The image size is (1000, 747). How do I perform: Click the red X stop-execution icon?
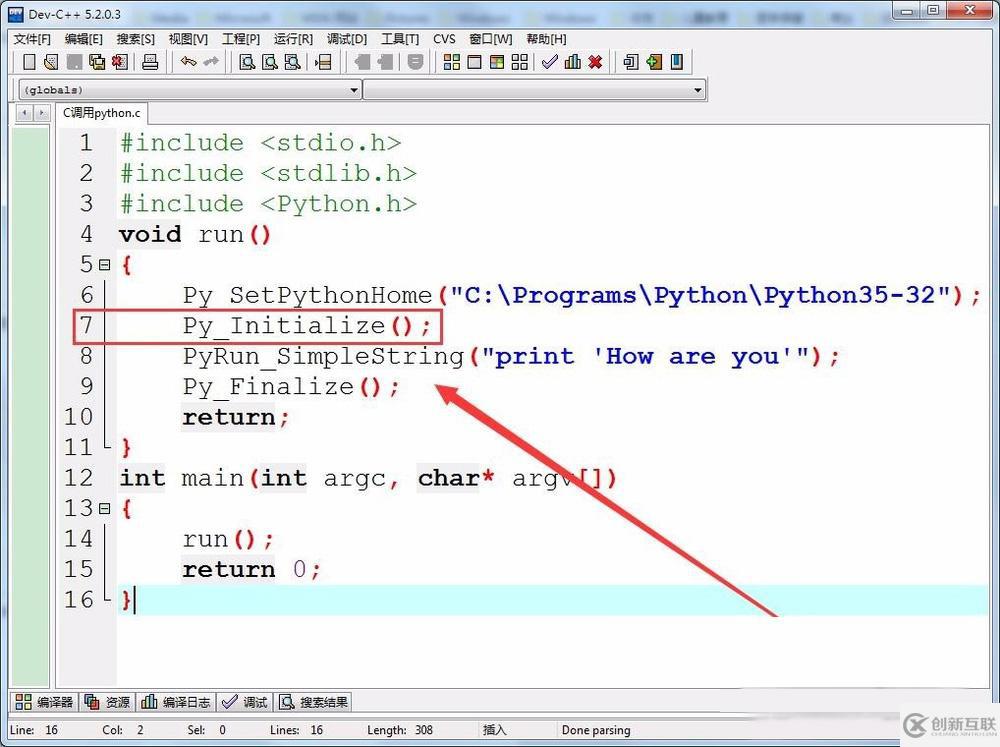pyautogui.click(x=595, y=62)
